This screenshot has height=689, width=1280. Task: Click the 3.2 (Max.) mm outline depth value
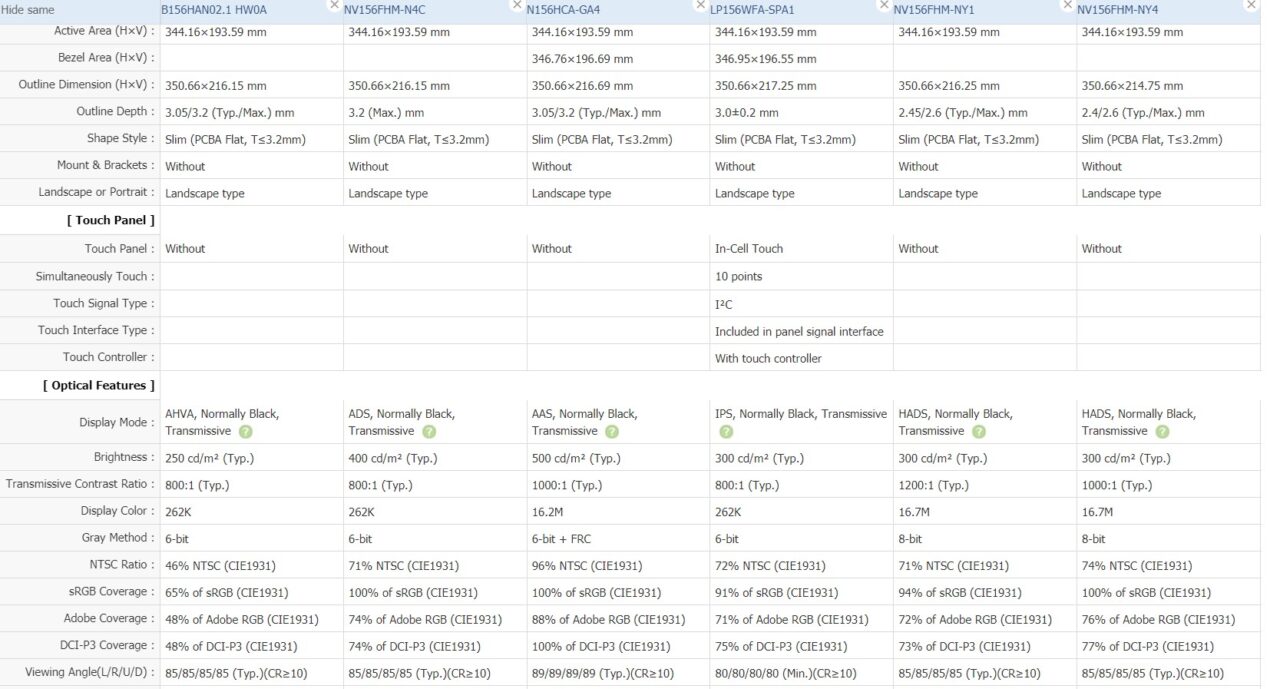coord(386,113)
